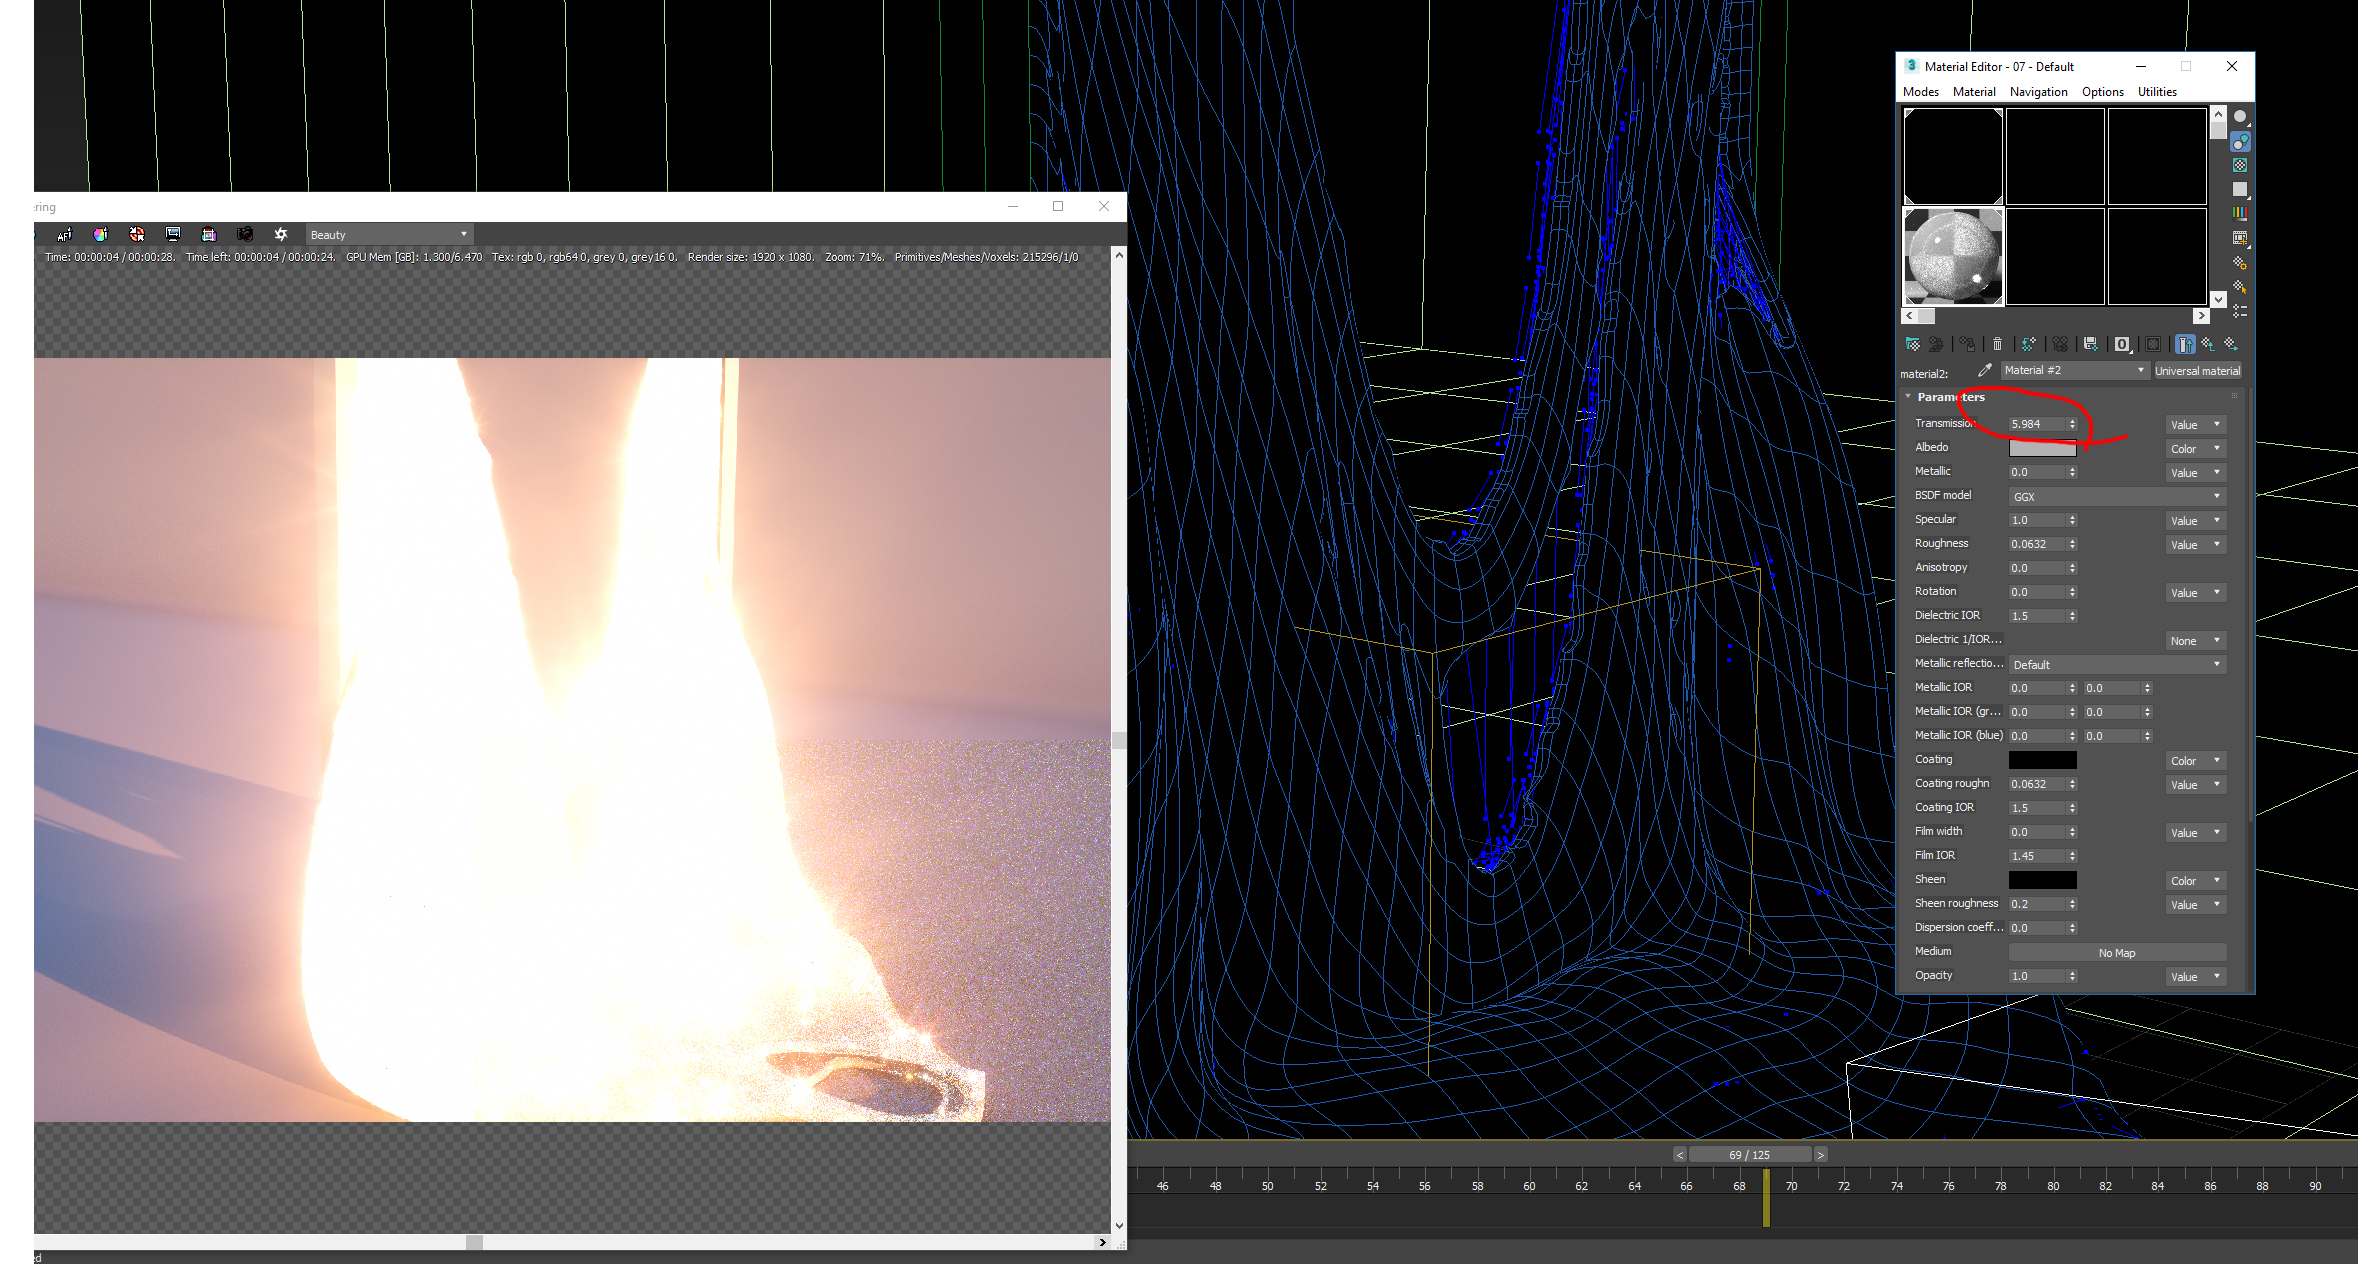The height and width of the screenshot is (1272, 2358).
Task: Expand the BSDF model GGX dropdown
Action: tap(2116, 497)
